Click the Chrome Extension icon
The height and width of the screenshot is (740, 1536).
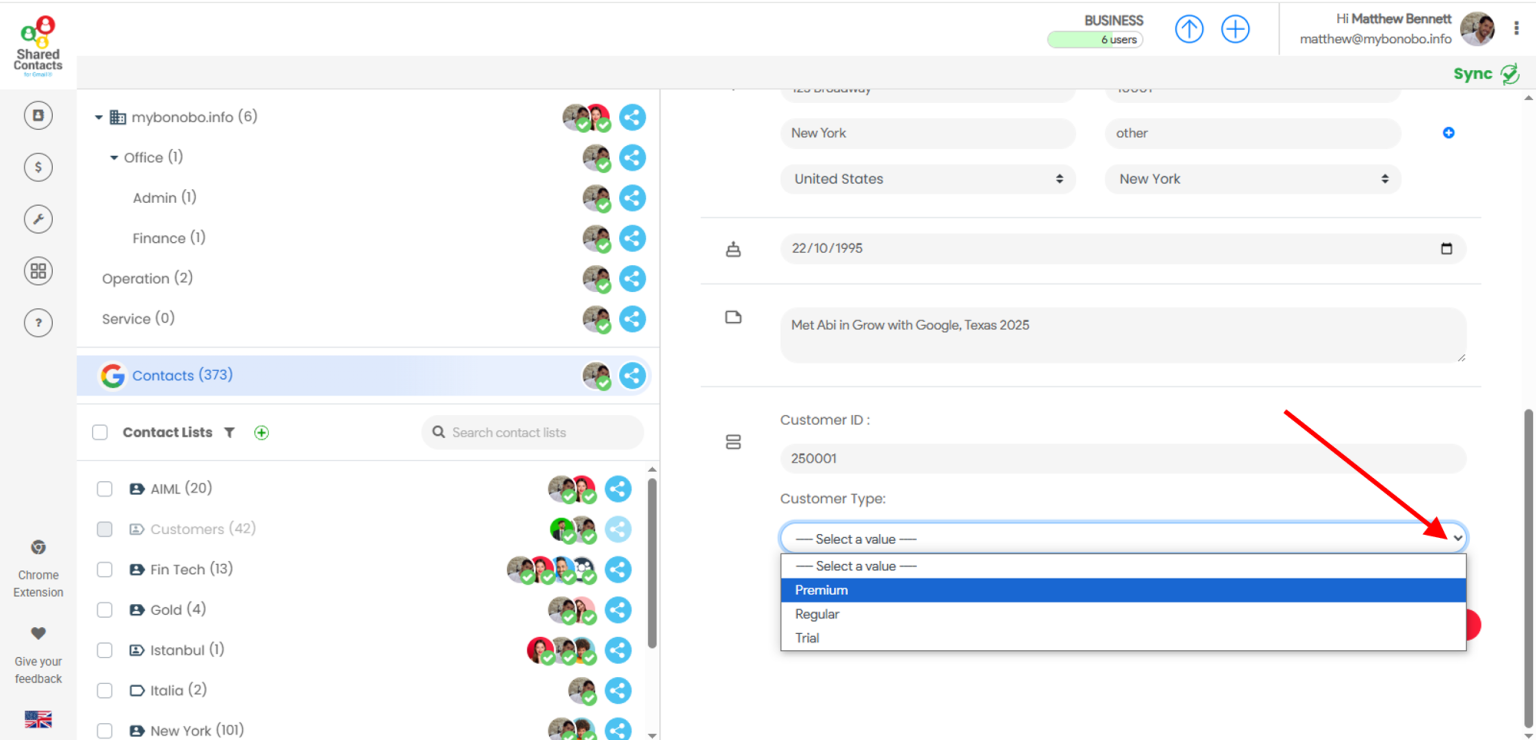(38, 547)
